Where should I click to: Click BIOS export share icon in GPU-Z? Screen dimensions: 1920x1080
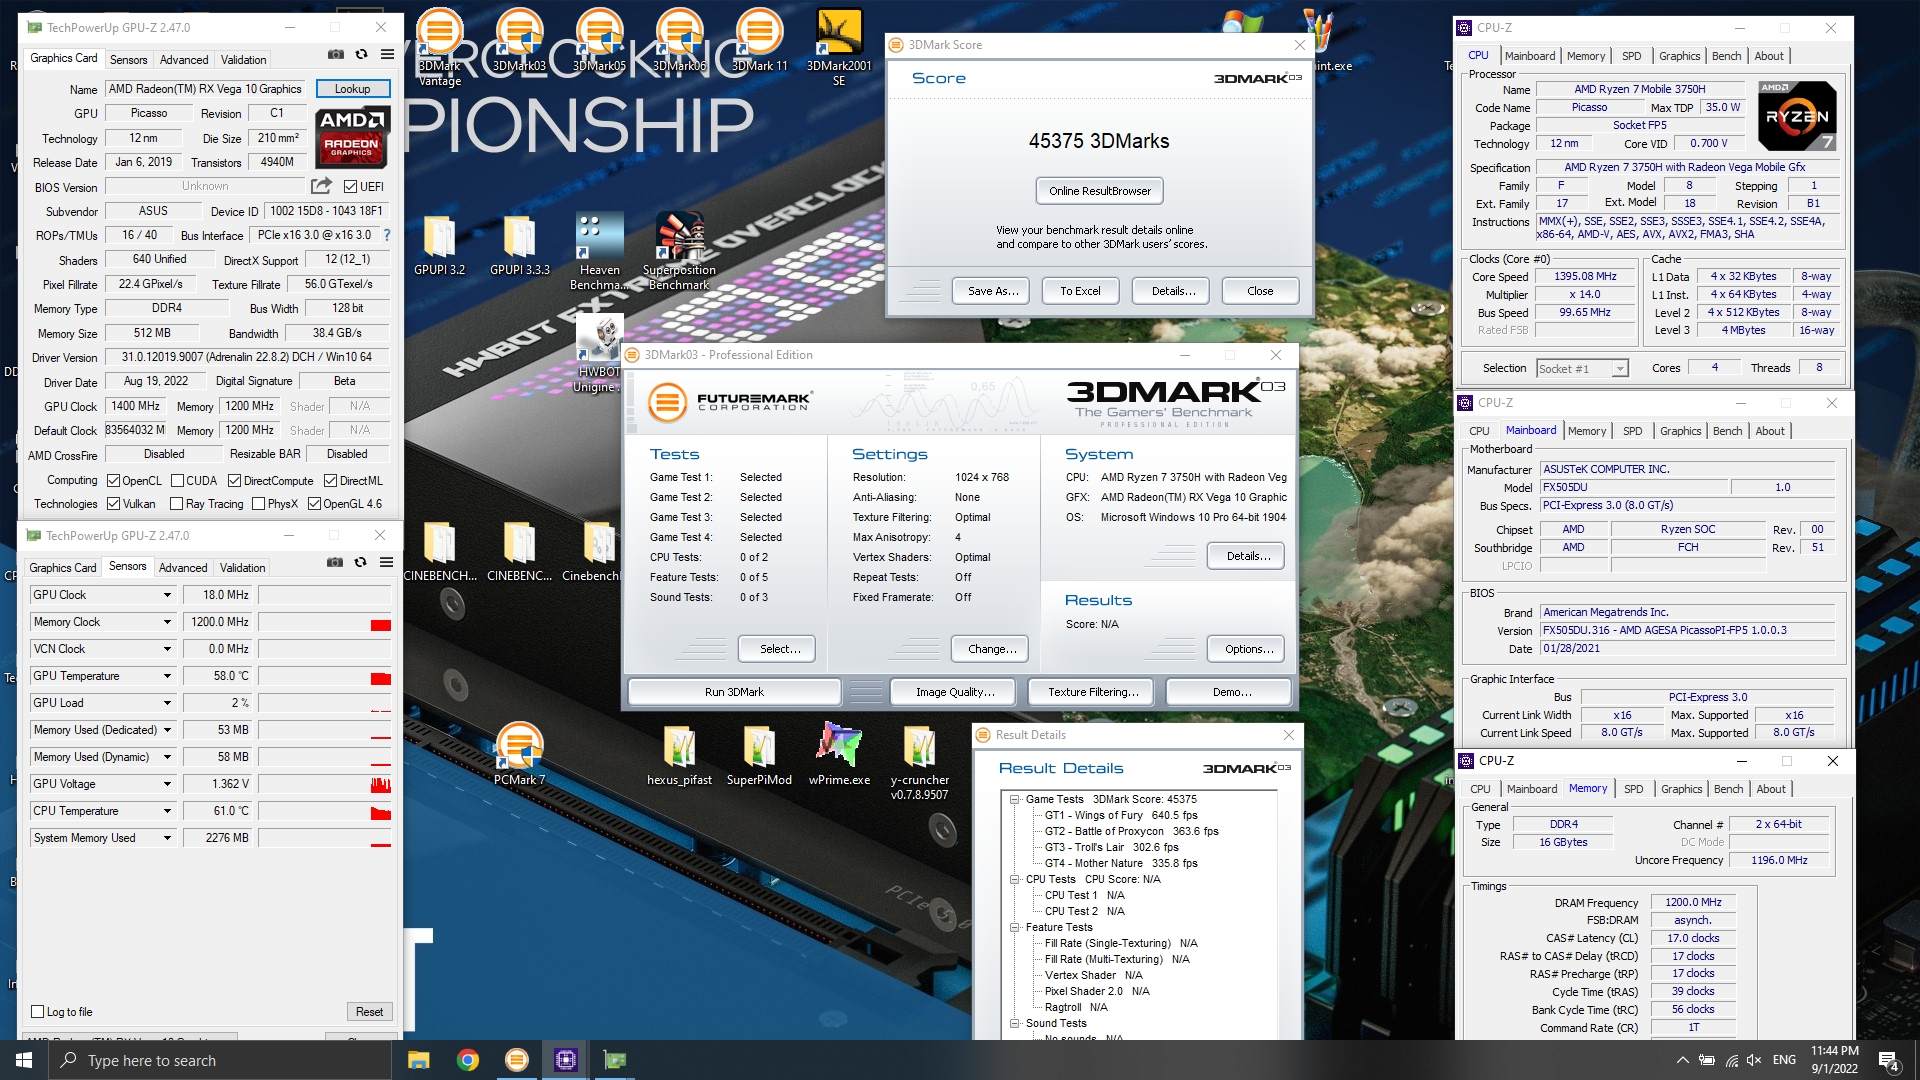(x=321, y=186)
